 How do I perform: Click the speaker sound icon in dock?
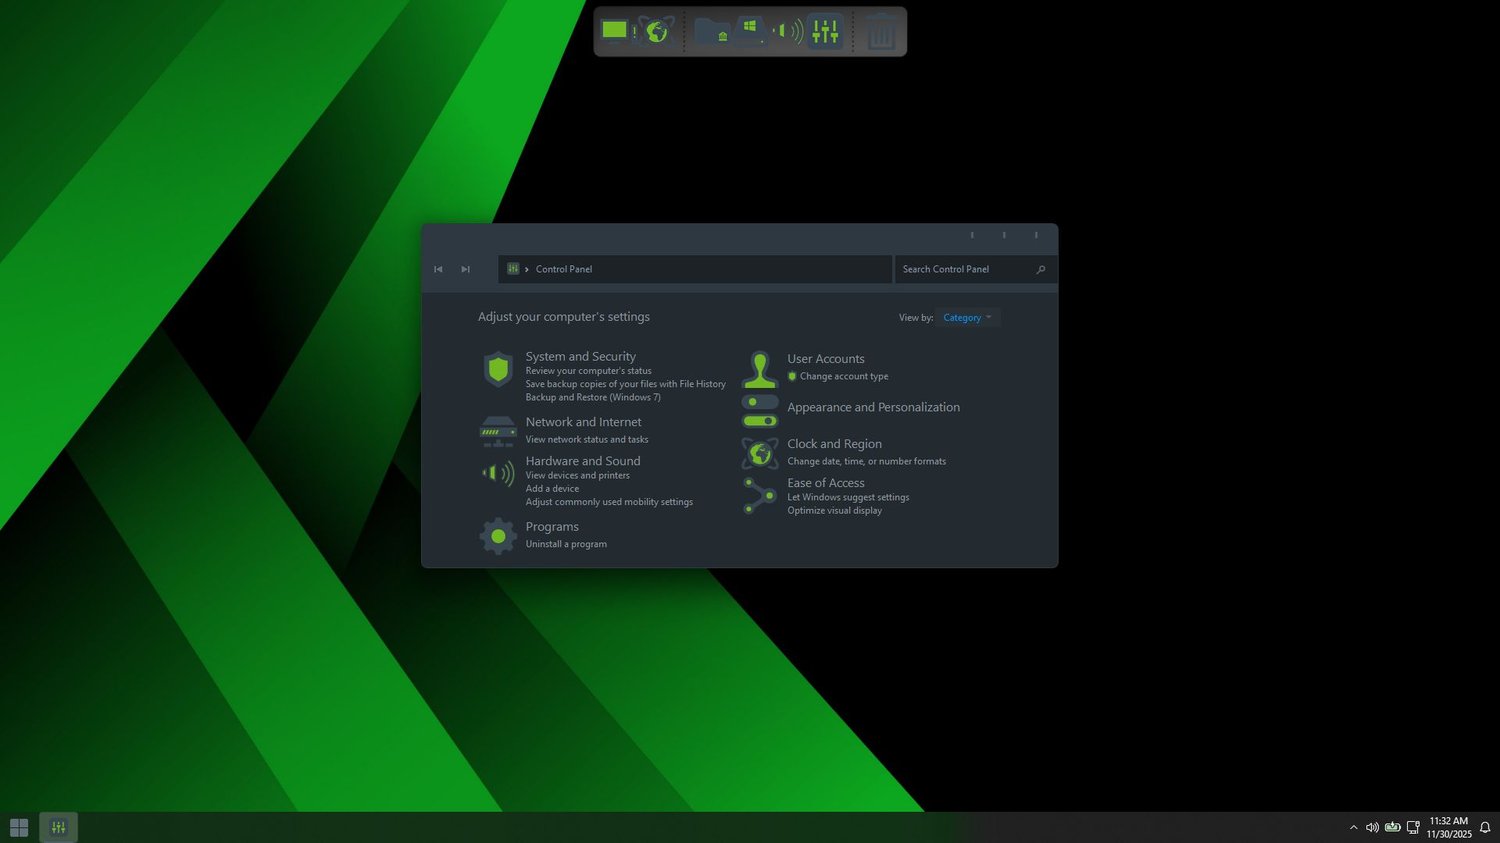[x=788, y=31]
